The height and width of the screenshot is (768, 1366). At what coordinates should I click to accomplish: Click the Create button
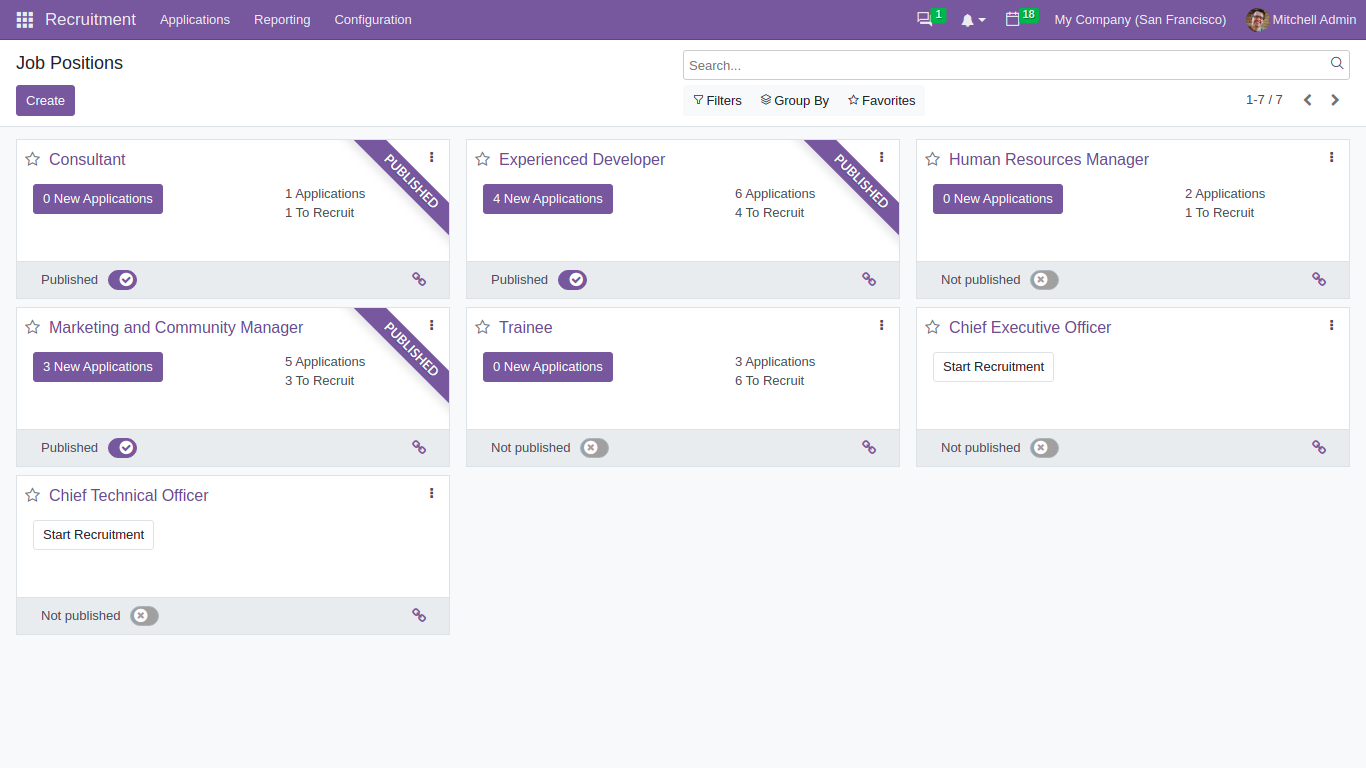point(45,100)
